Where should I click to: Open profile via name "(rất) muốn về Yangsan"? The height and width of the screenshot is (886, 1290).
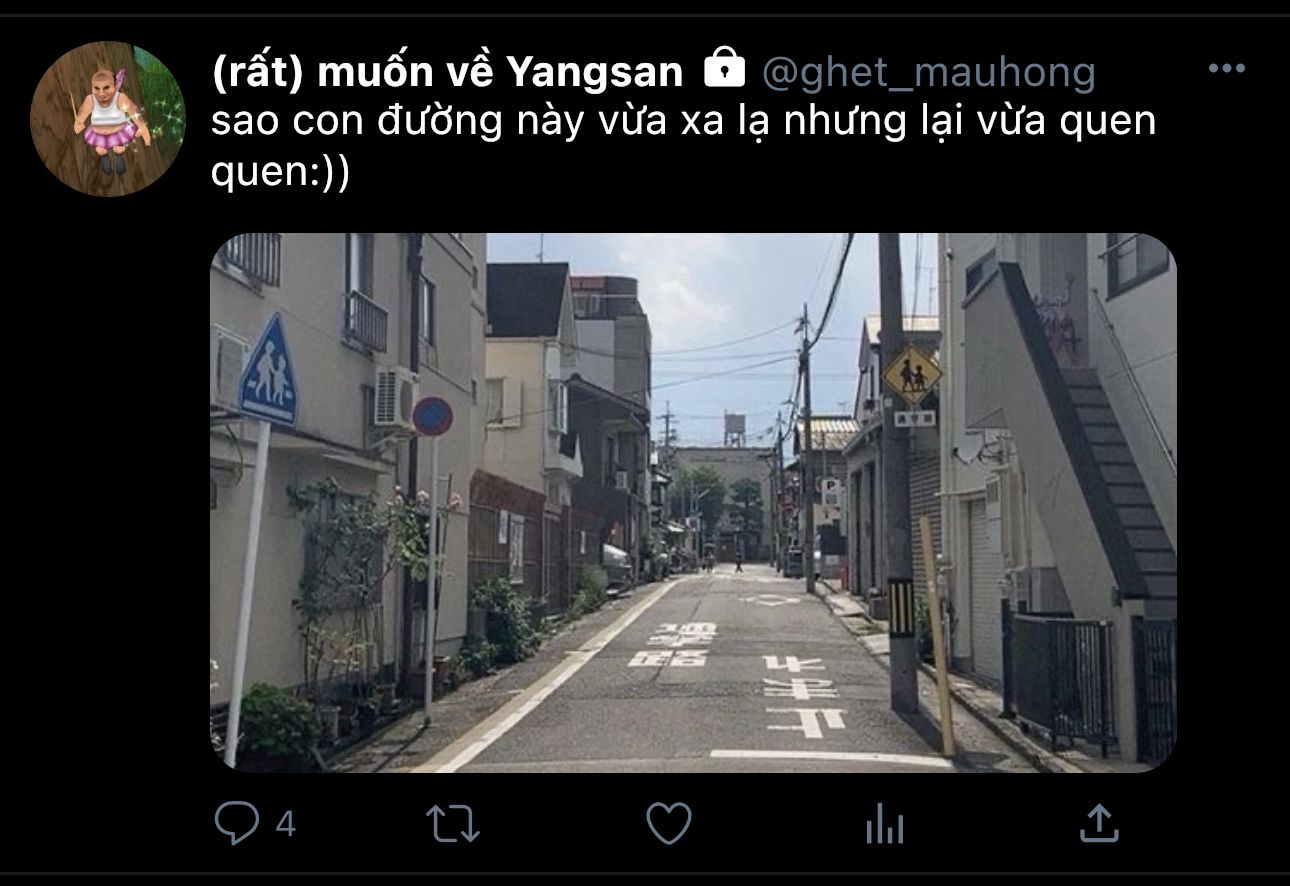[448, 72]
